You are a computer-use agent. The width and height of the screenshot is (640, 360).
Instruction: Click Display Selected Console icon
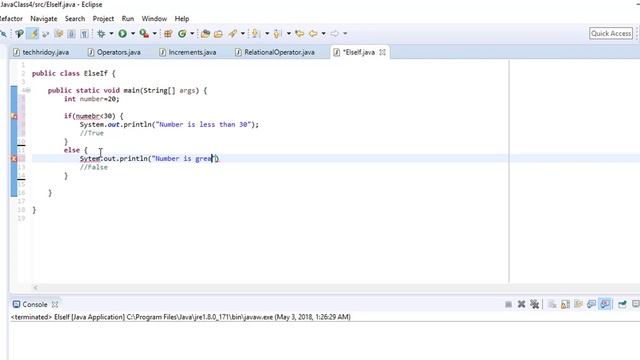tap(636, 304)
